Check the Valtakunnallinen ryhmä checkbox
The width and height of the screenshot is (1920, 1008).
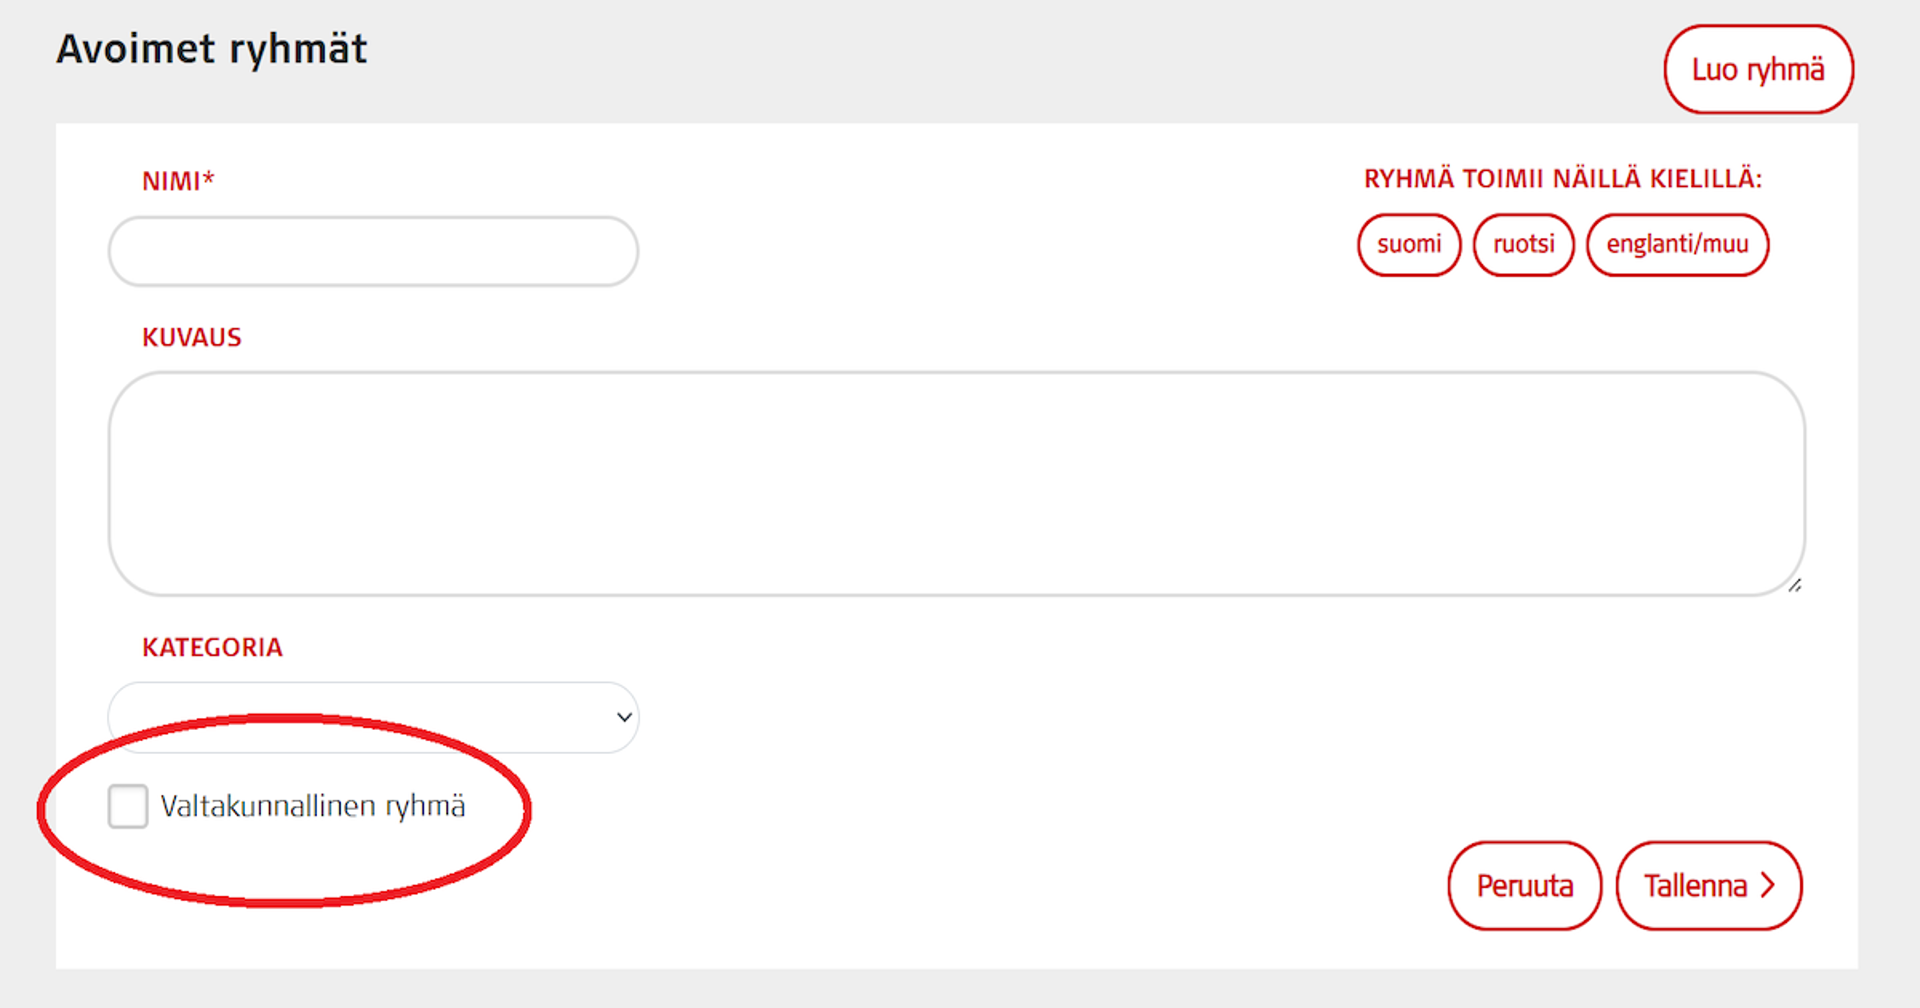(128, 806)
